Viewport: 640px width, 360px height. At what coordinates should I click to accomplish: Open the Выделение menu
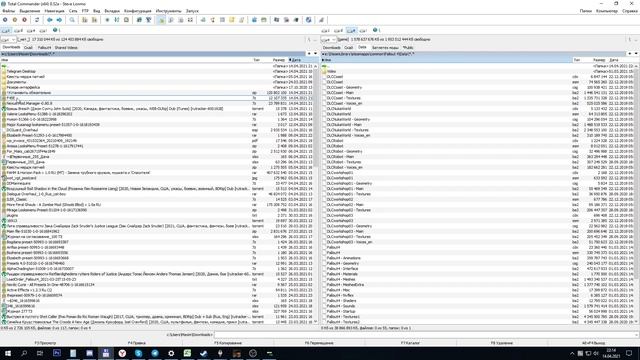point(30,11)
